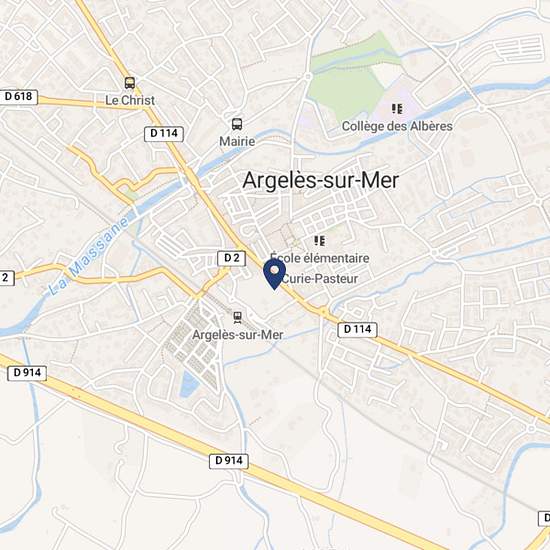The width and height of the screenshot is (550, 550).
Task: Click the D 914 shield at left edge
Action: tap(27, 373)
